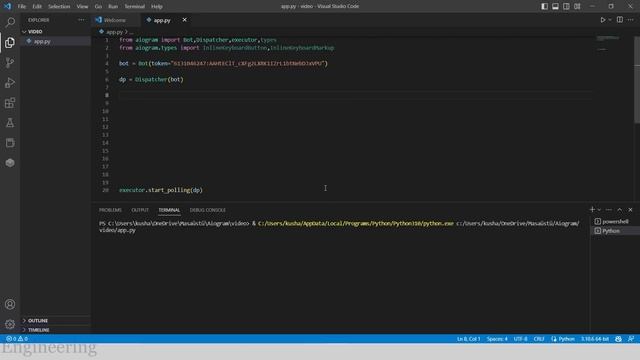Expand the OUTLINE section
This screenshot has width=640, height=360.
click(x=56, y=320)
